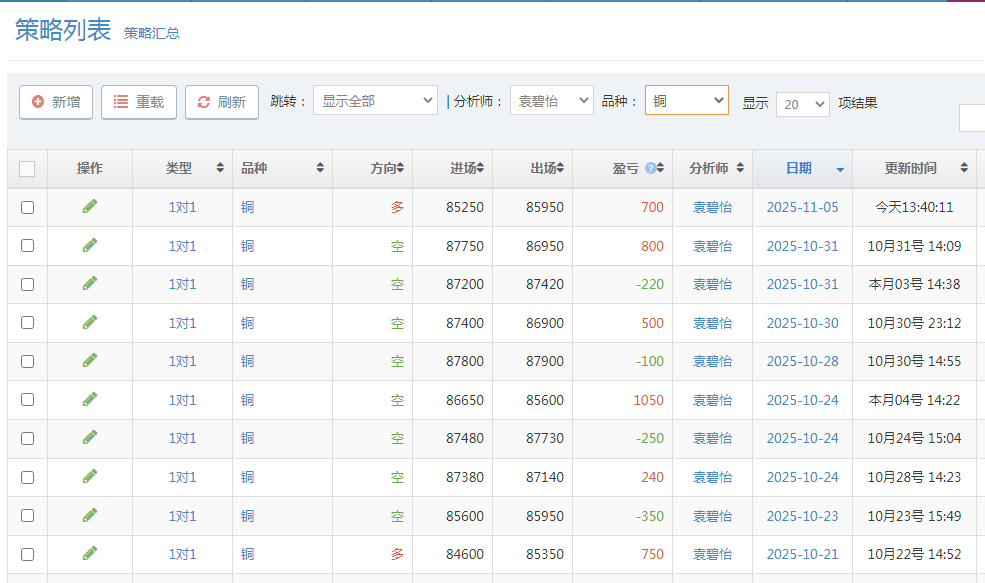Screen dimensions: 985x583
Task: Expand the 品种 dropdown set to 铜
Action: (686, 101)
